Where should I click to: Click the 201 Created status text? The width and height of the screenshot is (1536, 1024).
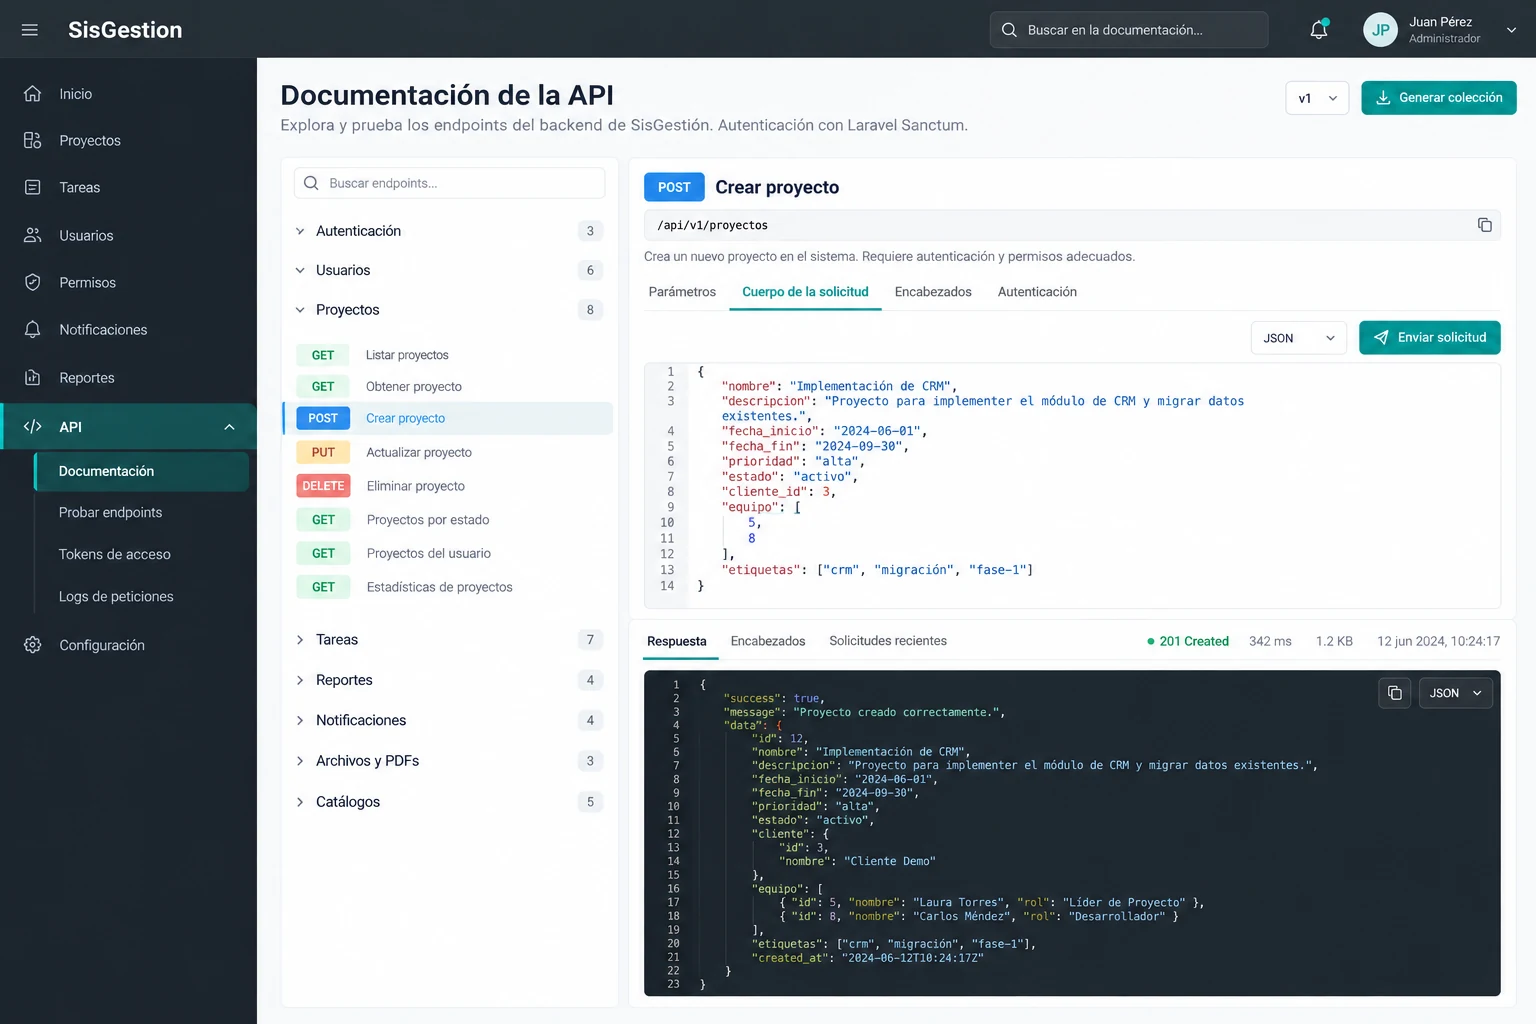[1194, 641]
